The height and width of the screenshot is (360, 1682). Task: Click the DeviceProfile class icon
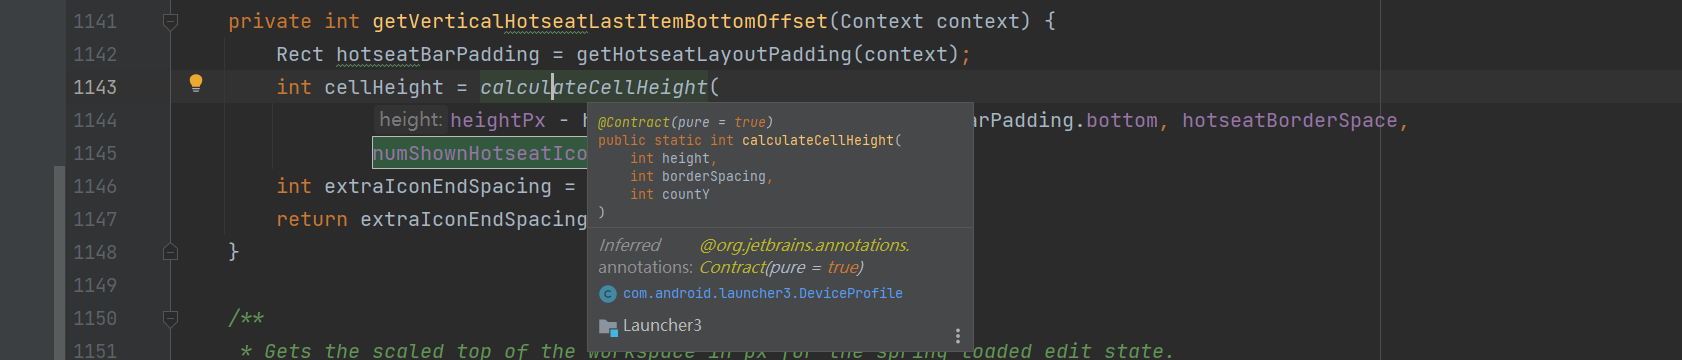click(607, 294)
